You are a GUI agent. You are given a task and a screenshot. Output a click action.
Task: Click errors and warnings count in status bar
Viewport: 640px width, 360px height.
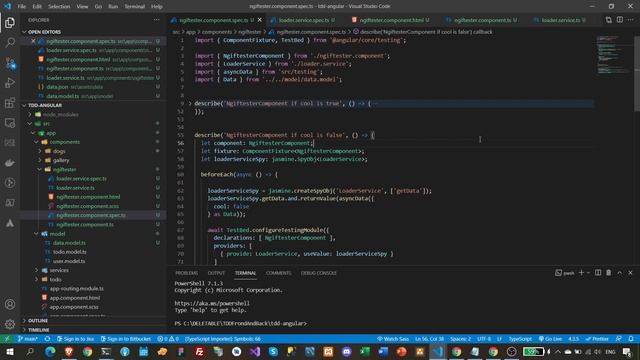tap(168, 339)
